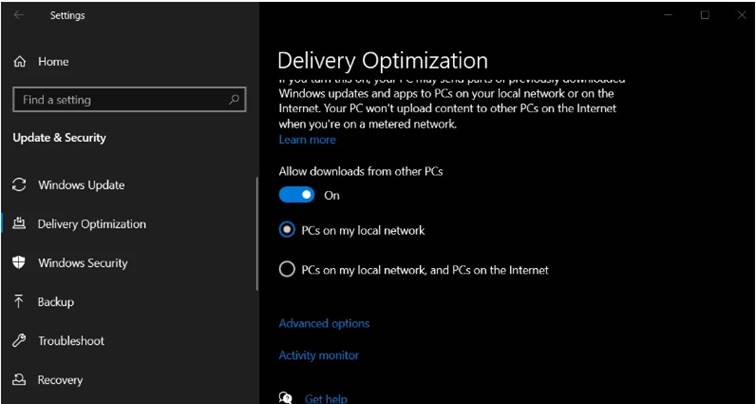
Task: Click the Backup upload arrow icon
Action: coord(19,302)
